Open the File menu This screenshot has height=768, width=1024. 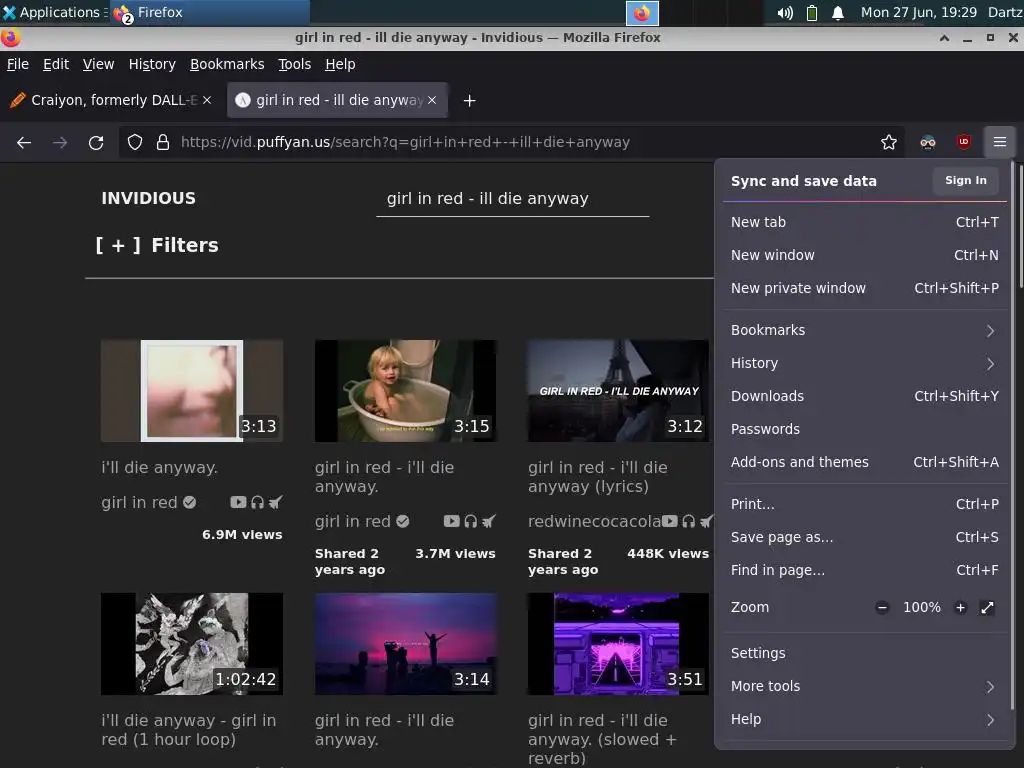18,64
